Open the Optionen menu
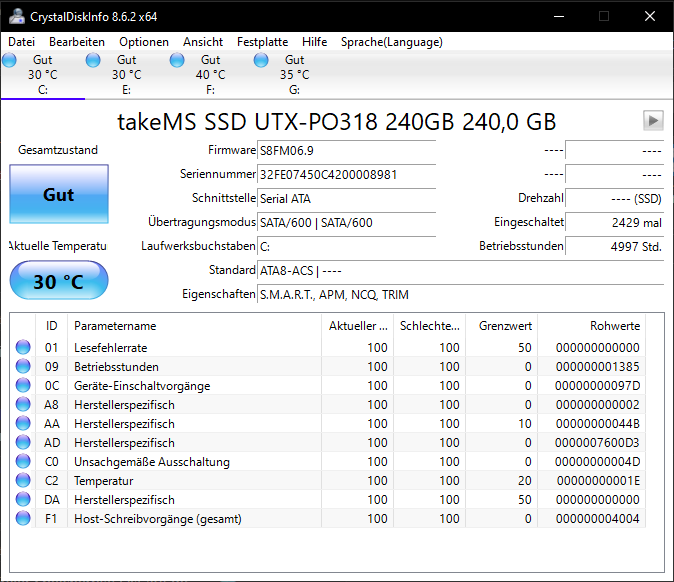674x582 pixels. (x=144, y=42)
